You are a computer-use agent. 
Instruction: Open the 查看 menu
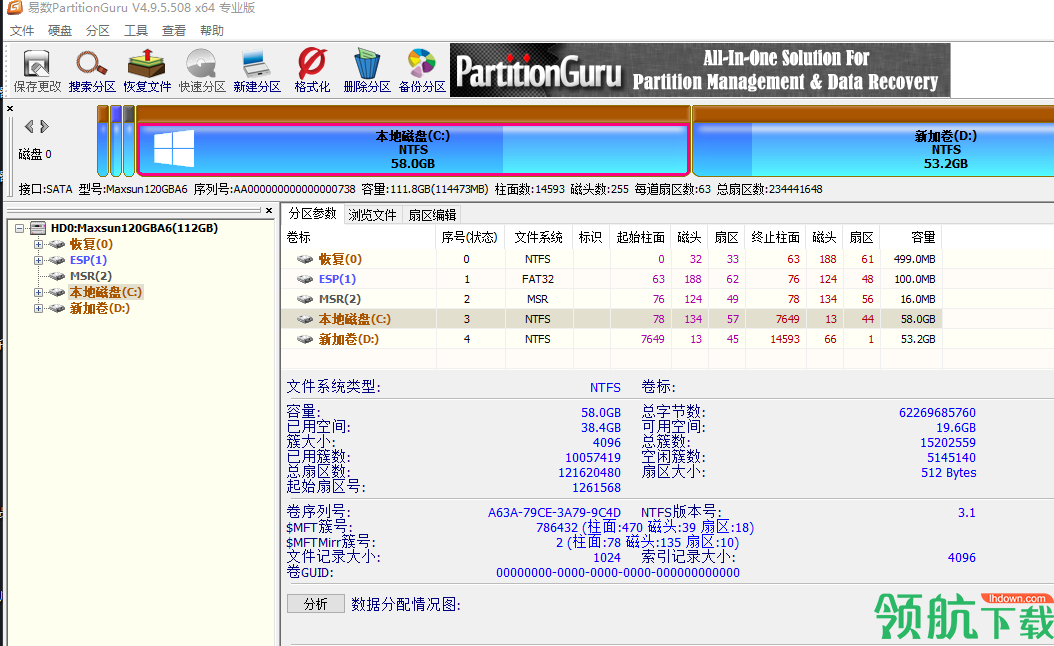point(173,31)
